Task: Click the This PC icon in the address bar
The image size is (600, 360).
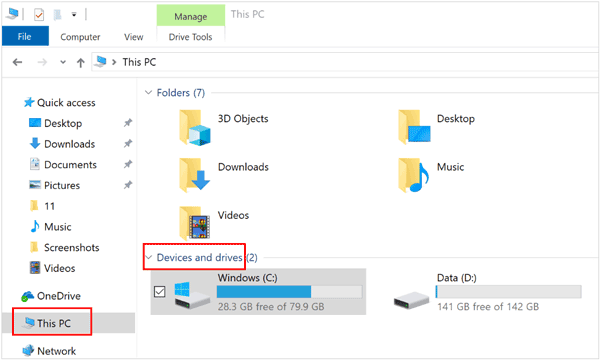Action: pos(101,61)
